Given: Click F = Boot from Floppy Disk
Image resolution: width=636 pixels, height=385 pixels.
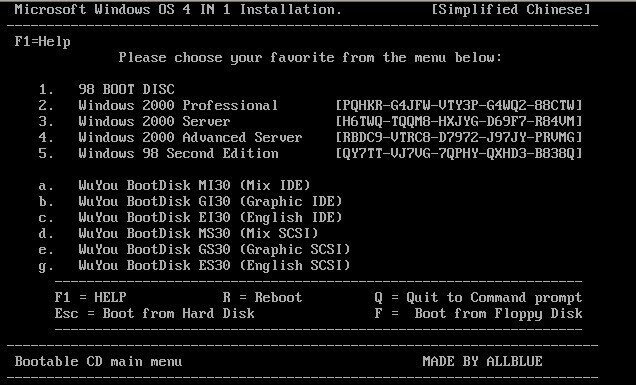Looking at the screenshot, I should point(478,314).
